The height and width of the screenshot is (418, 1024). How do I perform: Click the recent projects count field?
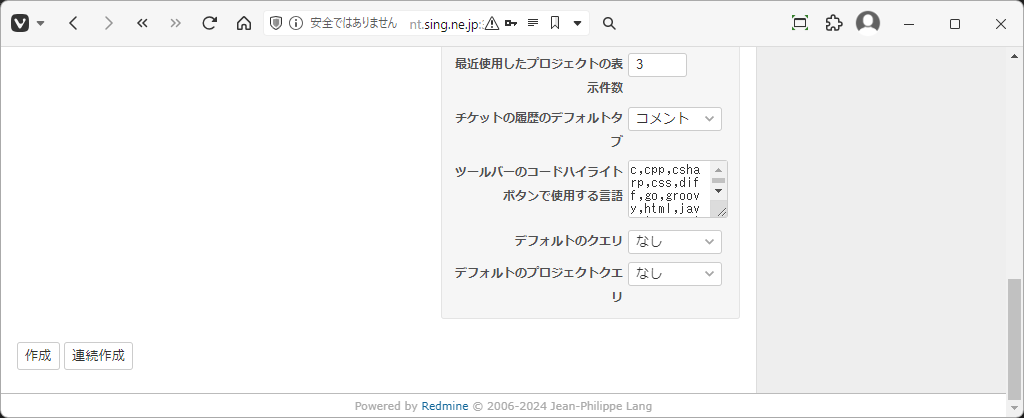657,65
